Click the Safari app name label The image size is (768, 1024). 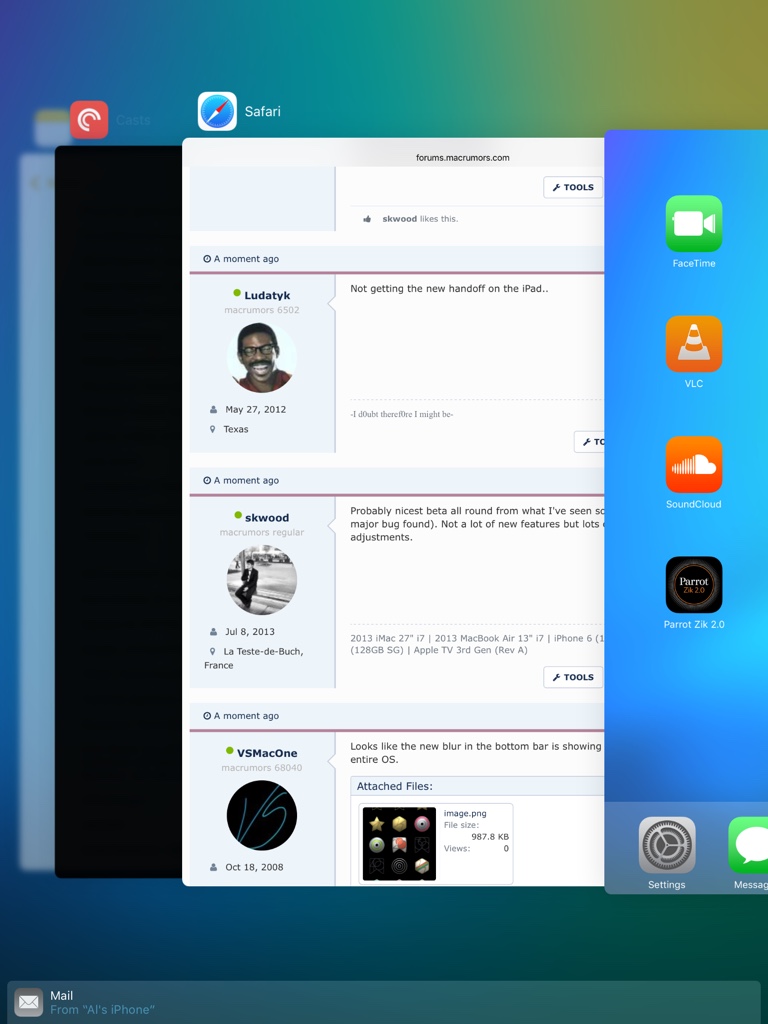click(263, 112)
